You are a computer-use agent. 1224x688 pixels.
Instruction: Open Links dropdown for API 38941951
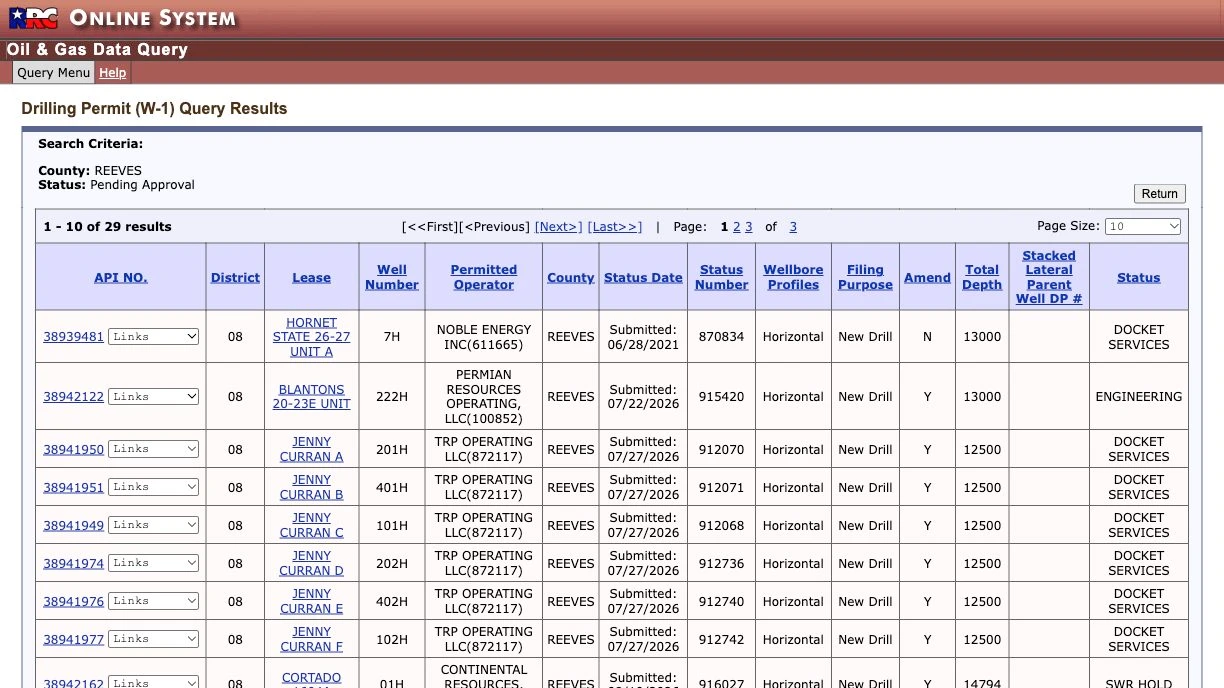click(x=154, y=487)
